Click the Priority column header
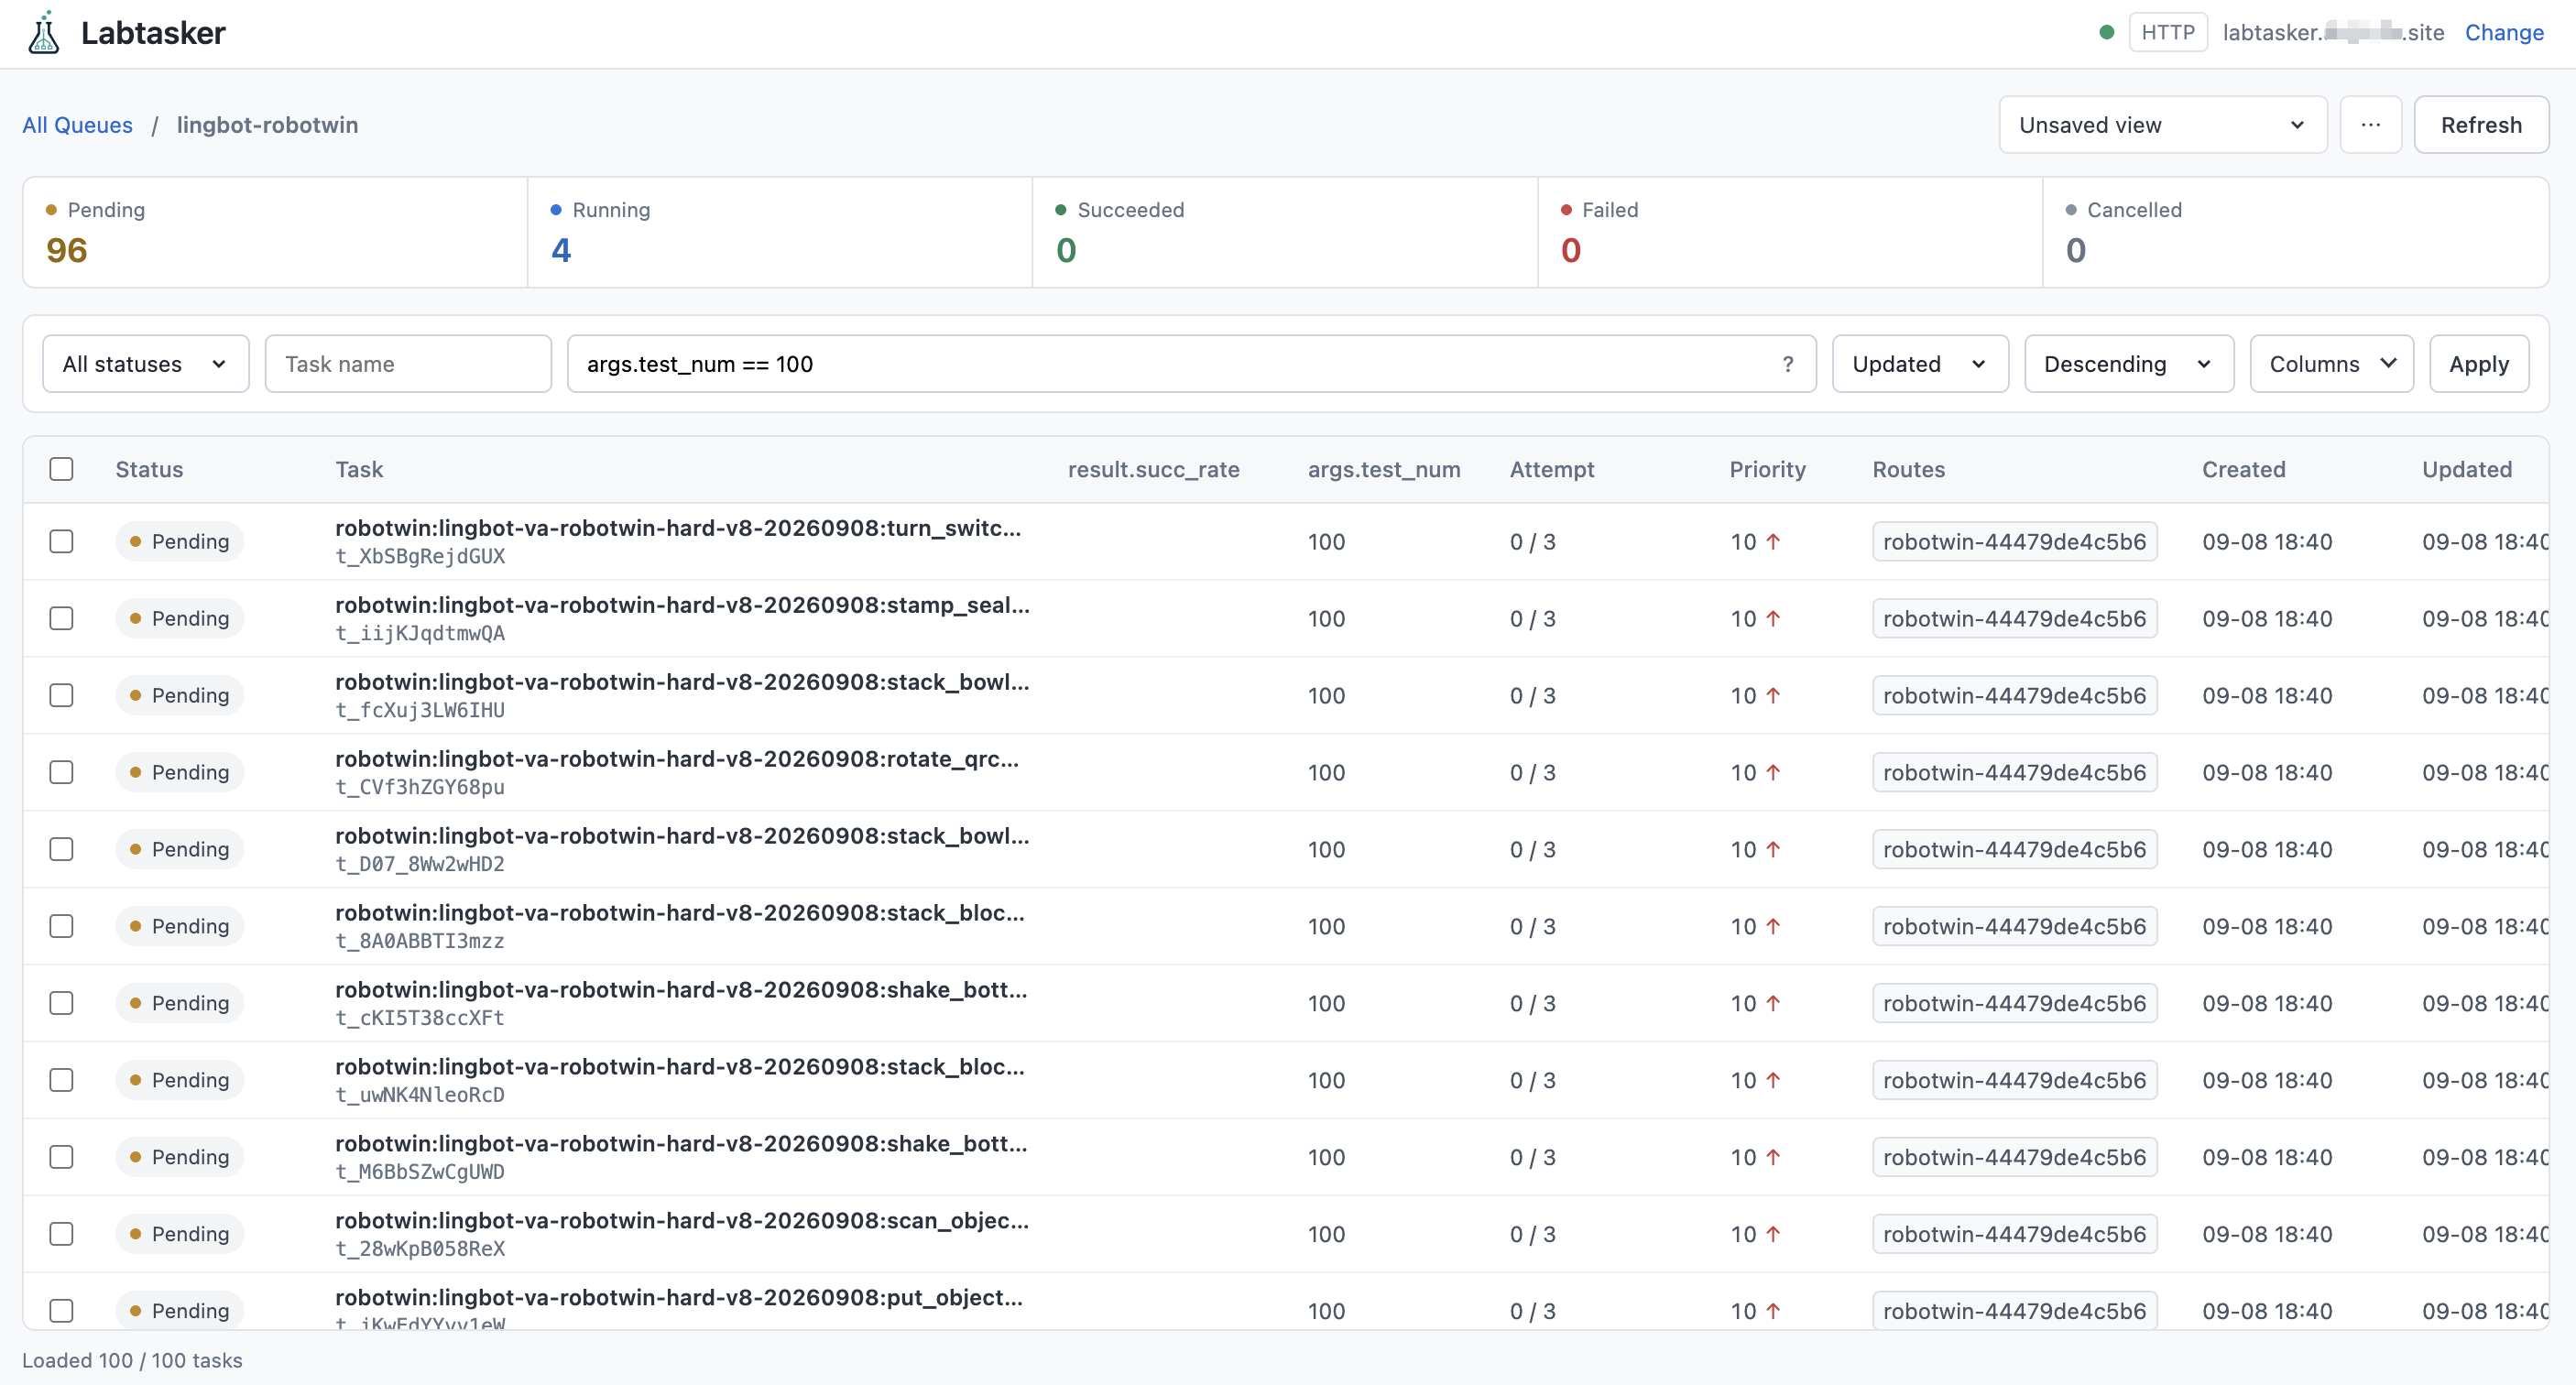Viewport: 2576px width, 1385px height. [1767, 469]
